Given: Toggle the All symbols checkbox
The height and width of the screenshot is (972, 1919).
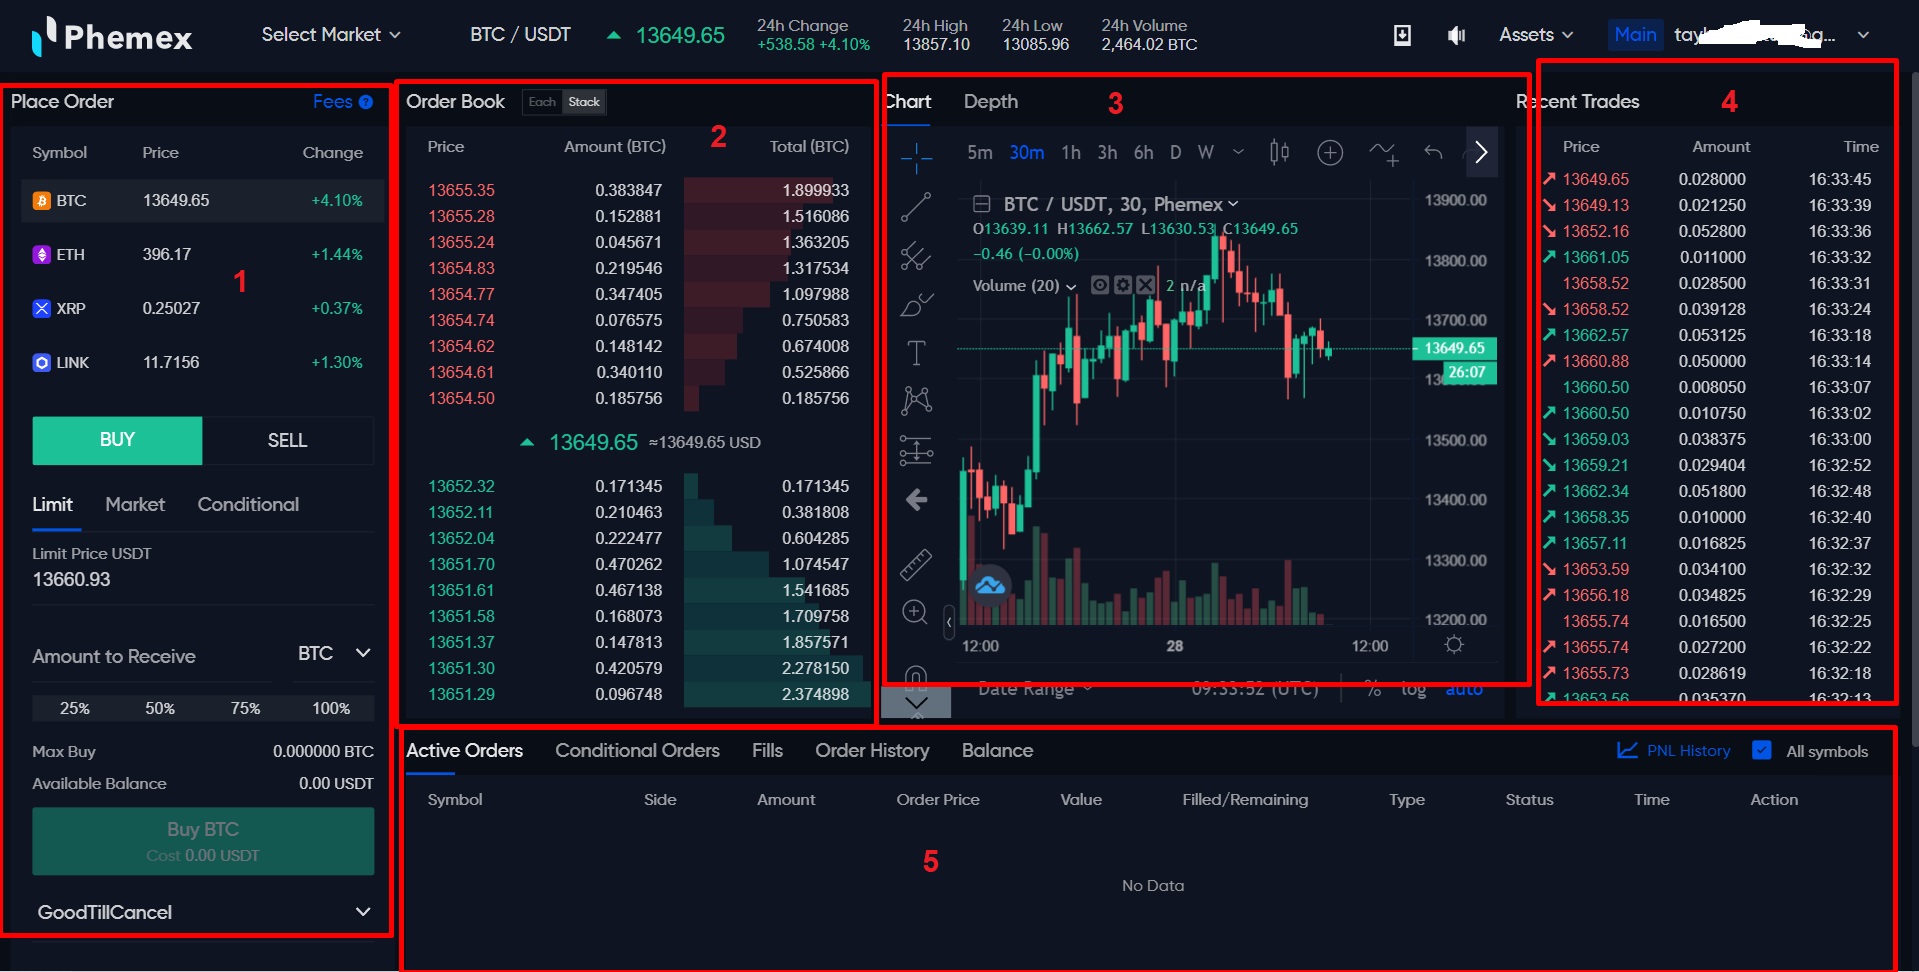Looking at the screenshot, I should pyautogui.click(x=1762, y=750).
